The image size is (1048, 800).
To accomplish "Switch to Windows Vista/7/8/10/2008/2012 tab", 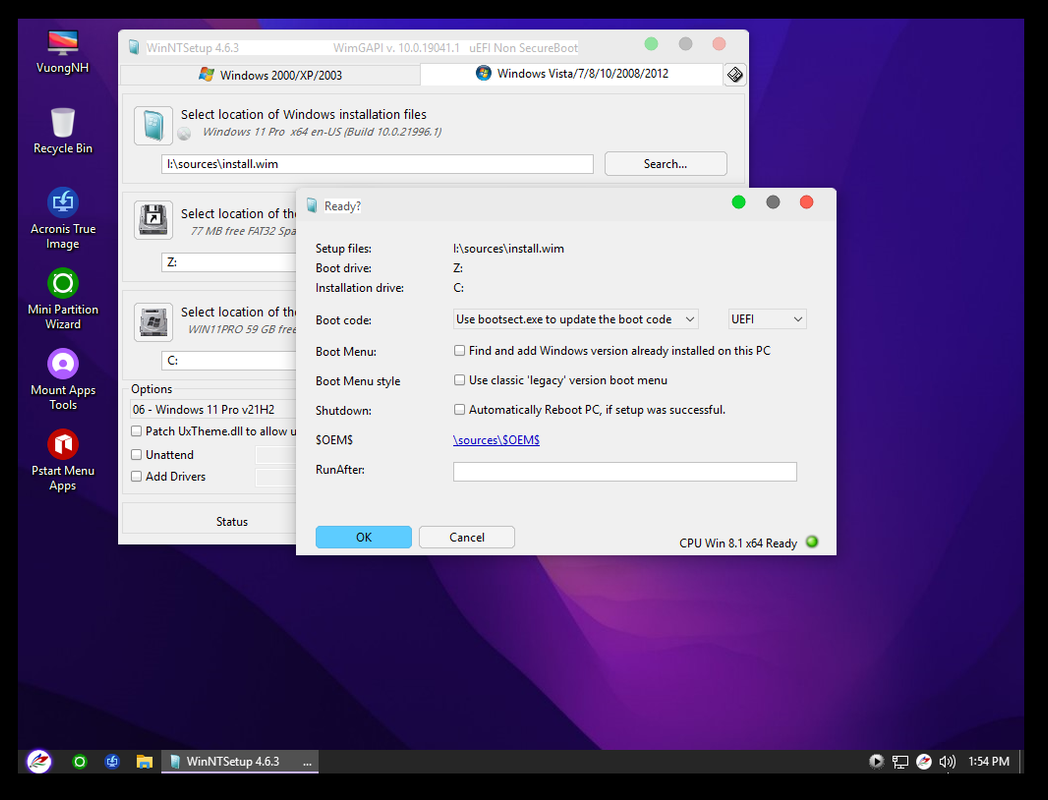I will (x=571, y=74).
